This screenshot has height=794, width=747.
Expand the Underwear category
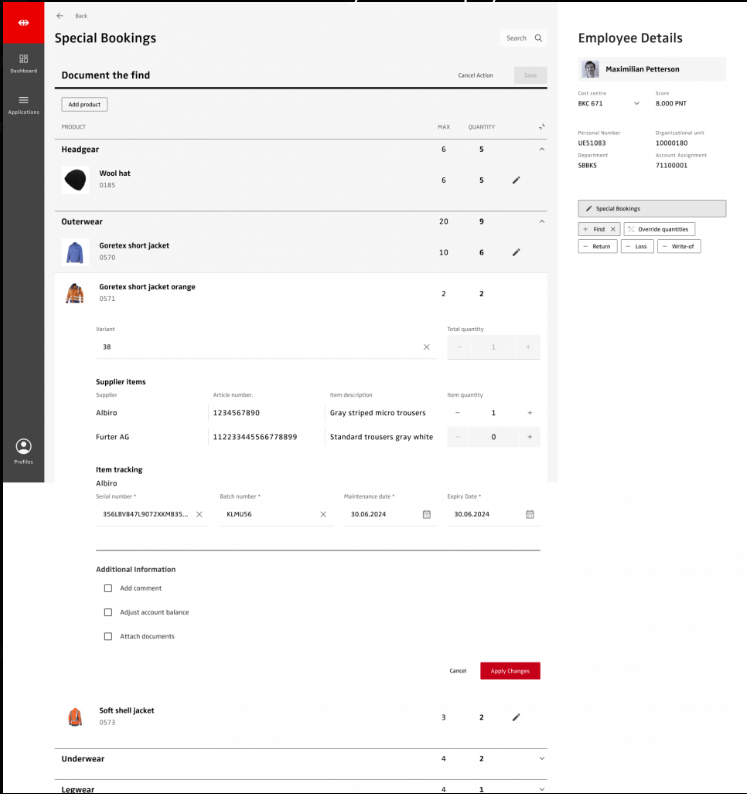coord(541,759)
